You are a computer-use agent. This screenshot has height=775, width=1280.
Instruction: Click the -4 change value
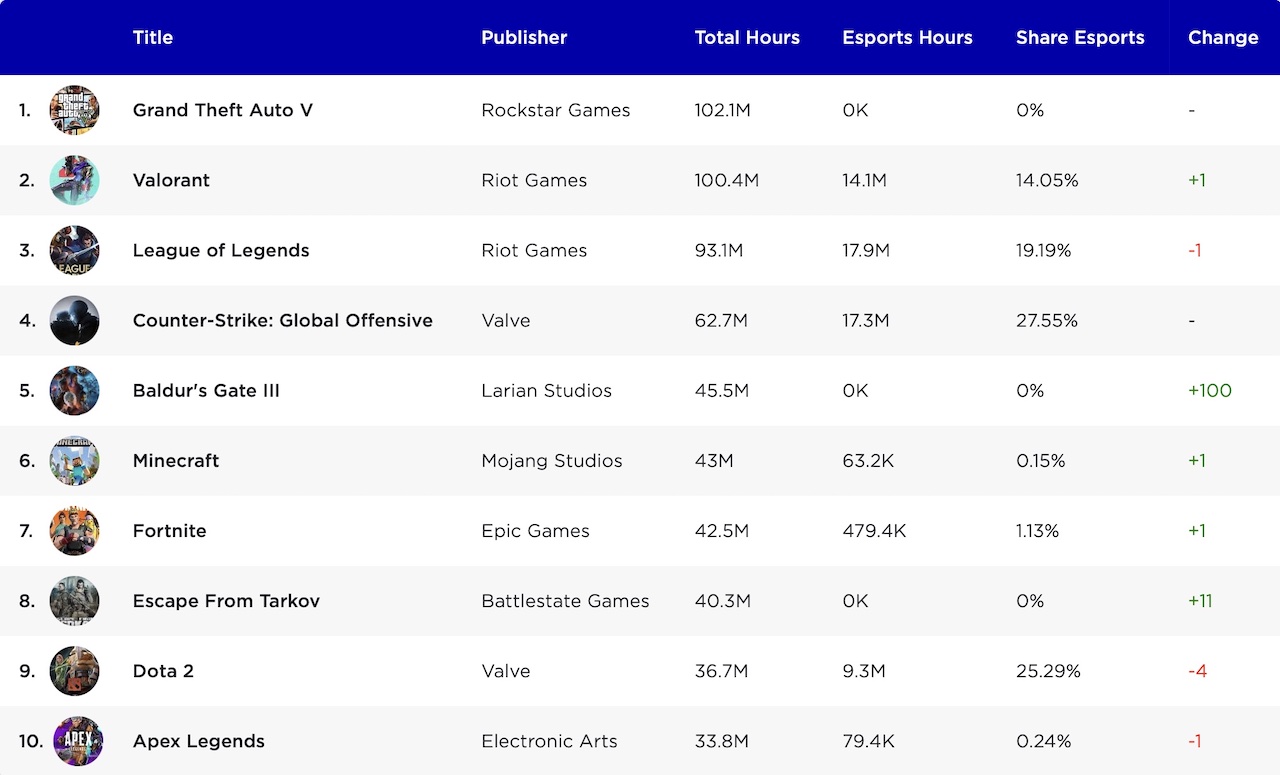pyautogui.click(x=1198, y=671)
